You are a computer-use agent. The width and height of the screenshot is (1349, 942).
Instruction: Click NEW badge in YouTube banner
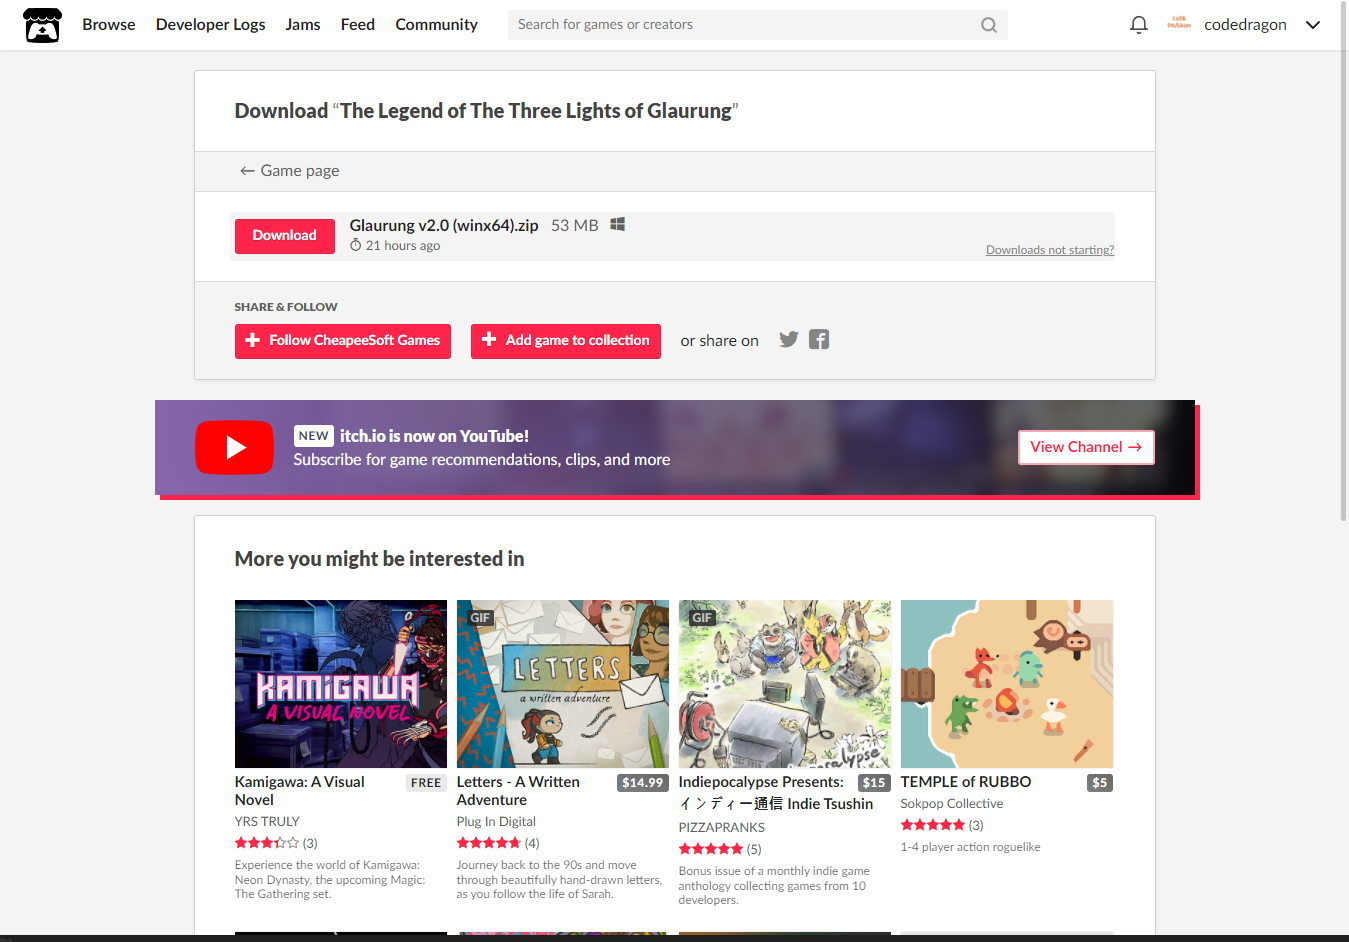[x=314, y=436]
